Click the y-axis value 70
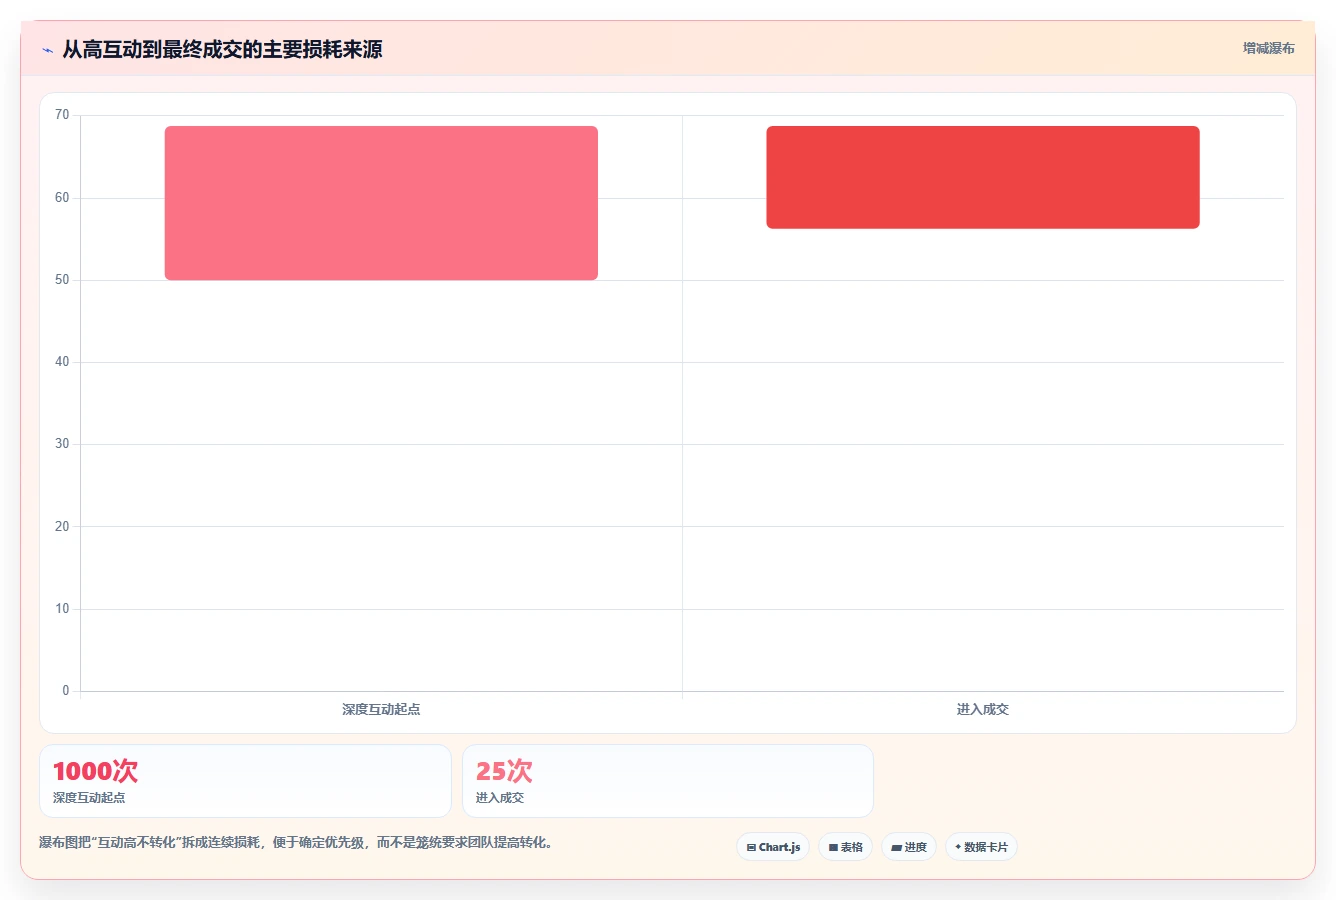The image size is (1336, 900). [62, 115]
